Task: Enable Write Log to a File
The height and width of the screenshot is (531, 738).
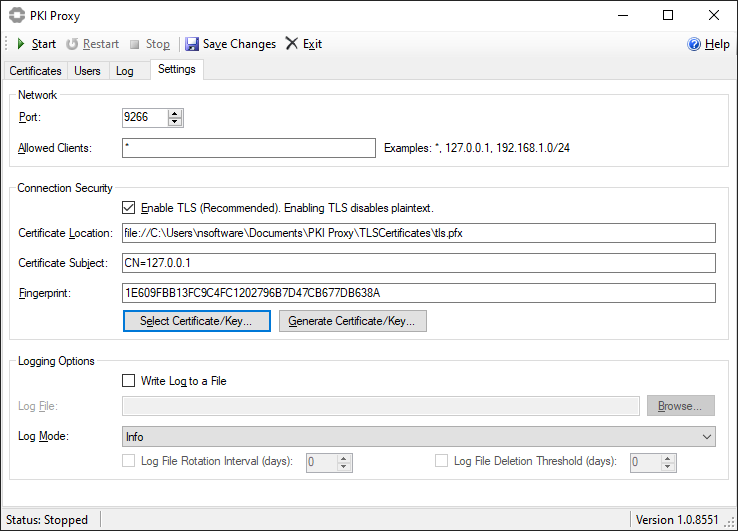Action: (x=128, y=380)
